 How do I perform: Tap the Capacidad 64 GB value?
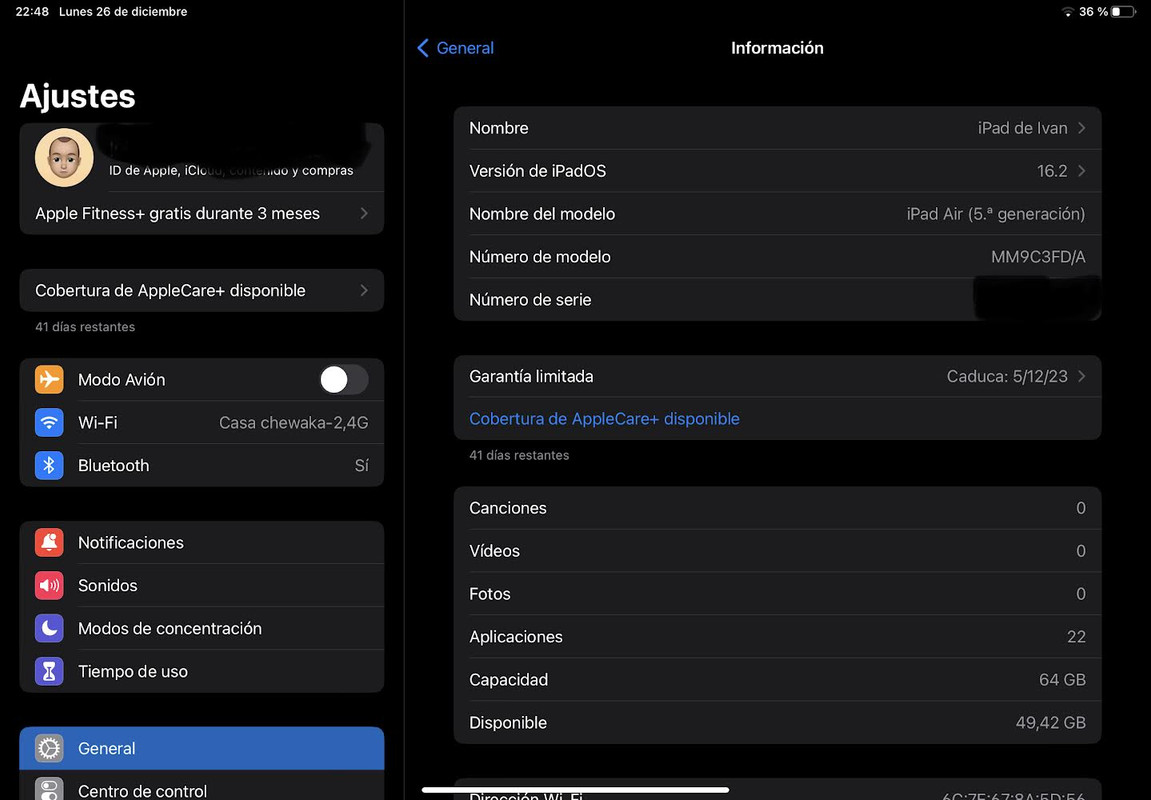1062,680
